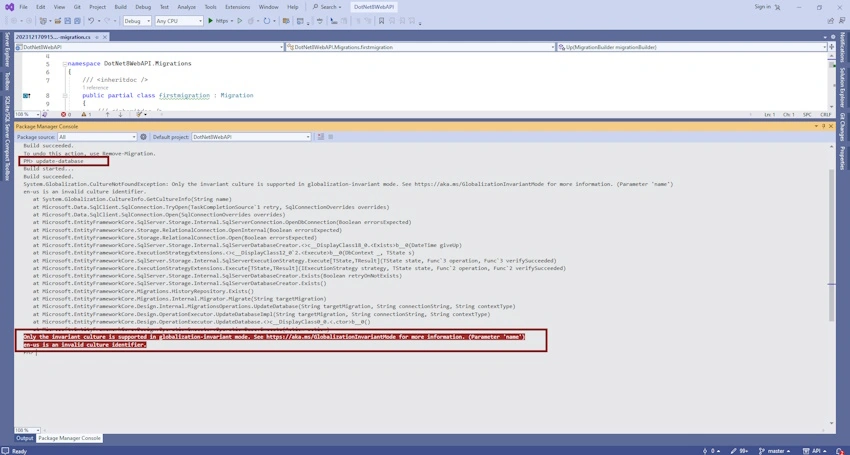The image size is (850, 455).
Task: Click the Send Feedback icon
Action: coord(841,21)
